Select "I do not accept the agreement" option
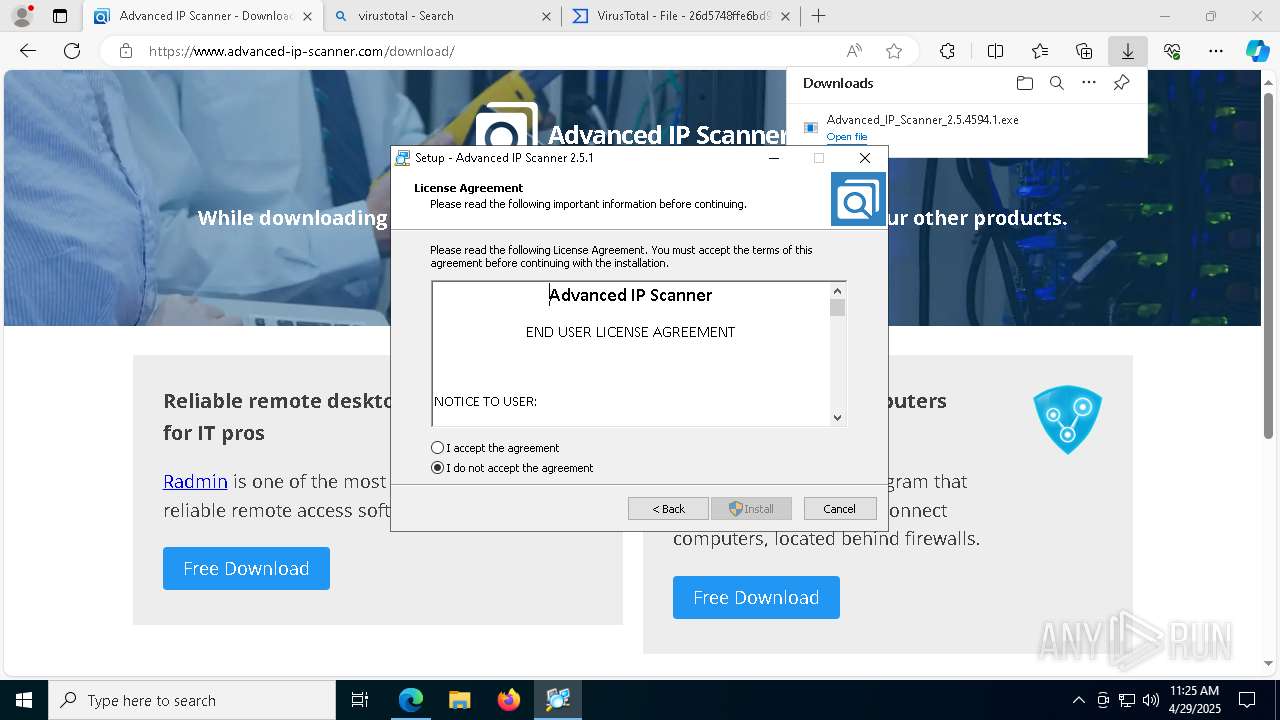Viewport: 1280px width, 720px height. [512, 468]
